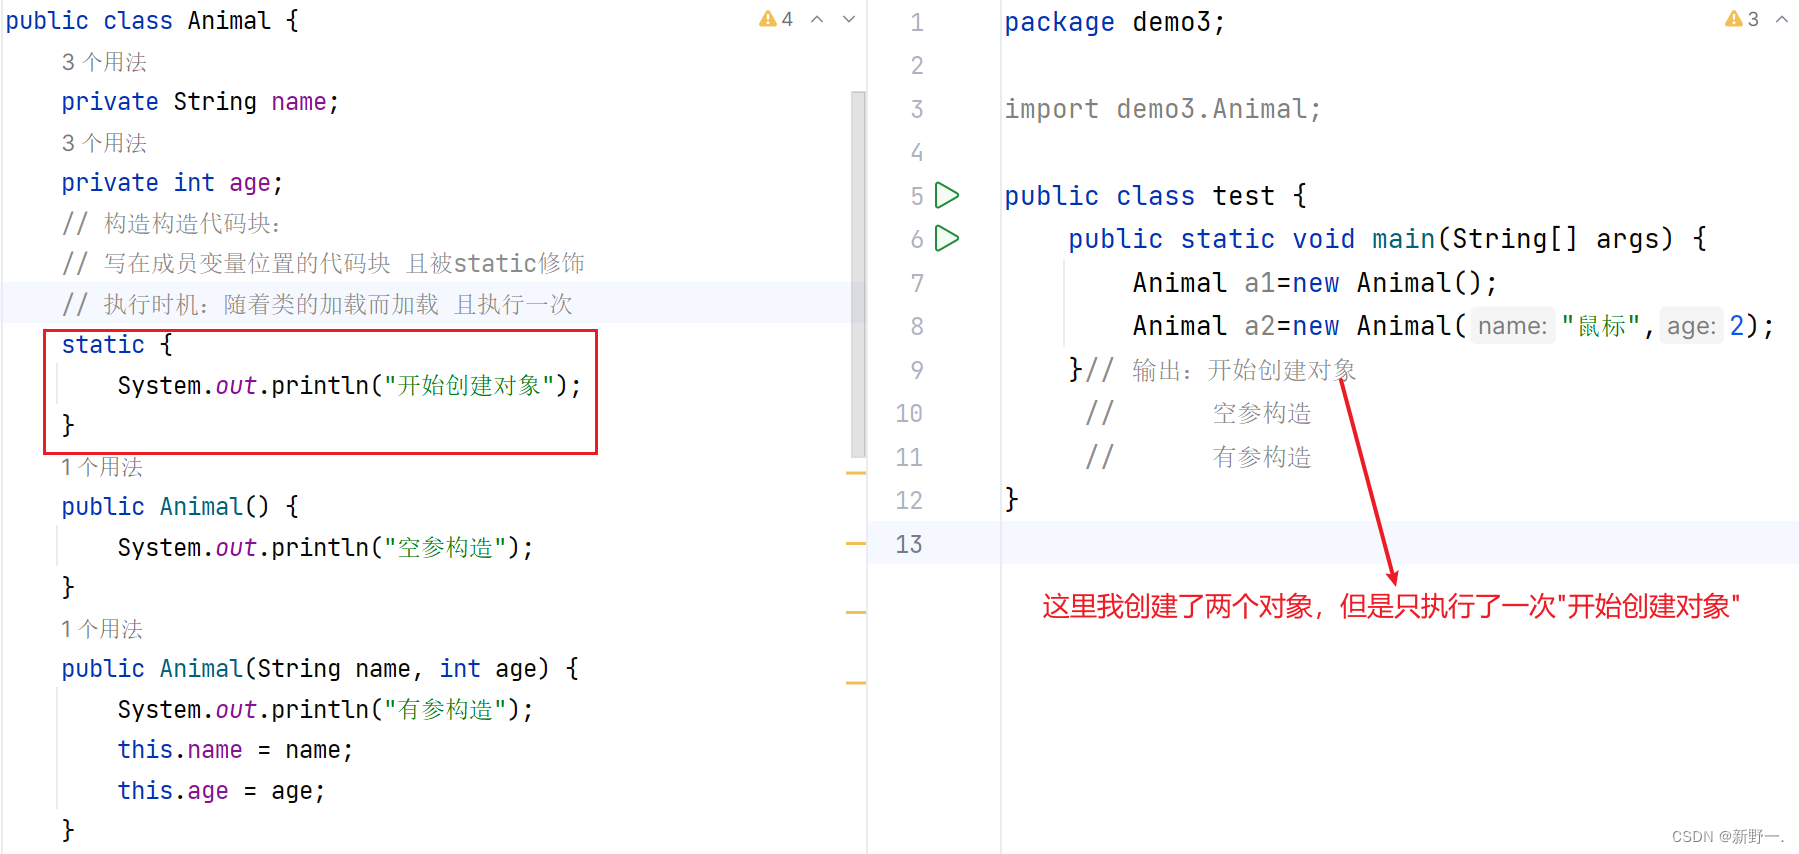Open '1 个用法' hint above Animal(String name, int age)

pyautogui.click(x=102, y=629)
